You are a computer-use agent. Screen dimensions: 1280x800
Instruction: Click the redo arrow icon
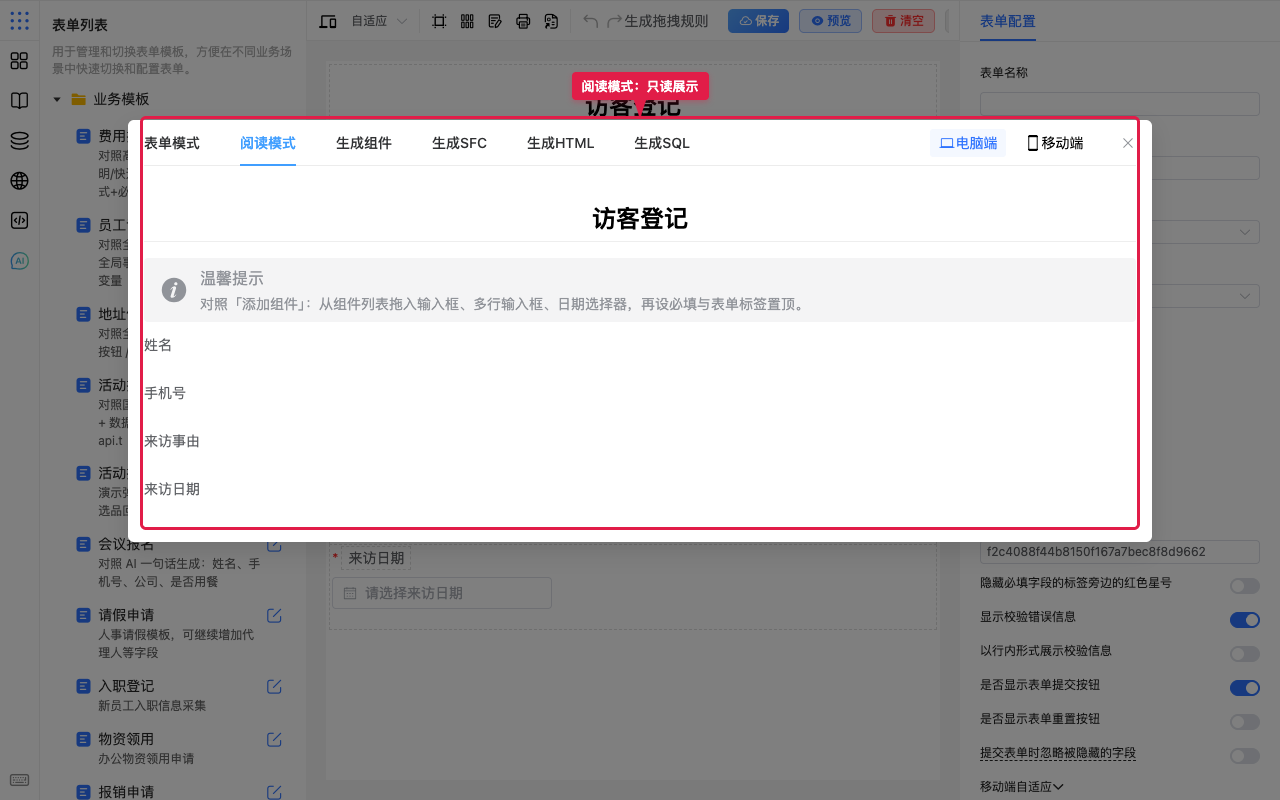point(615,21)
